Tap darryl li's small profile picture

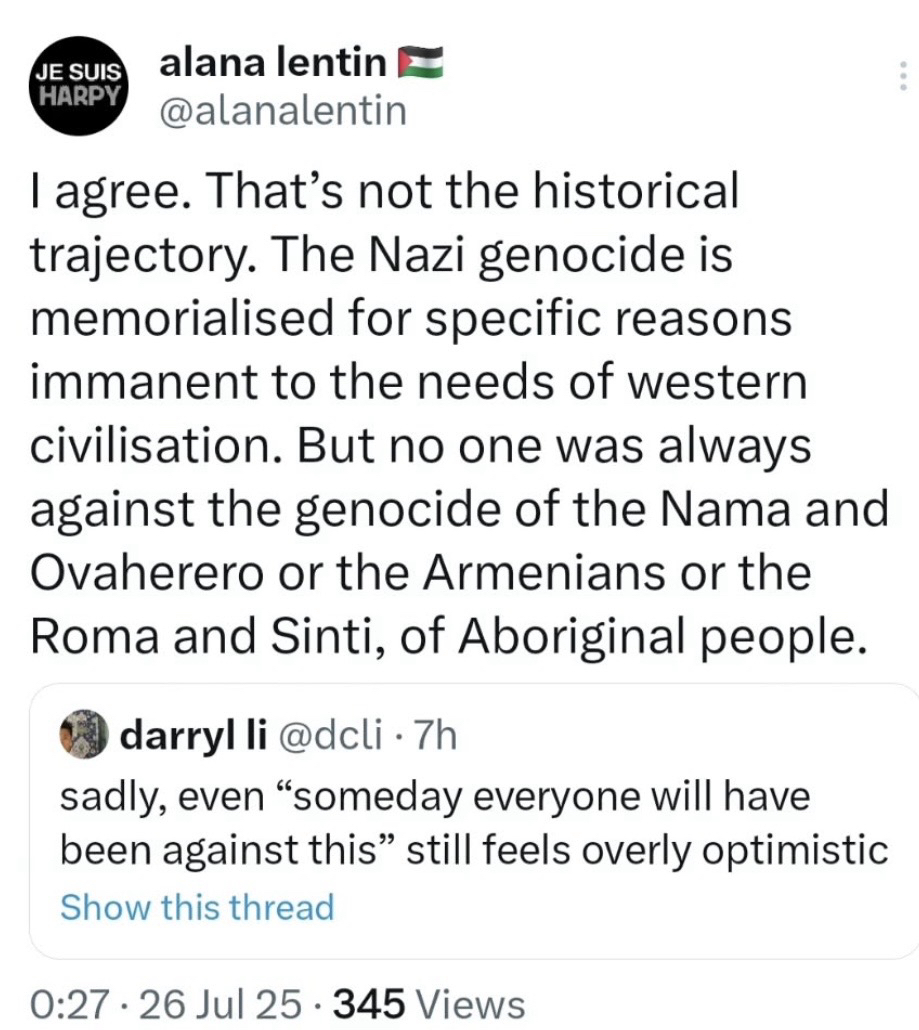point(85,735)
